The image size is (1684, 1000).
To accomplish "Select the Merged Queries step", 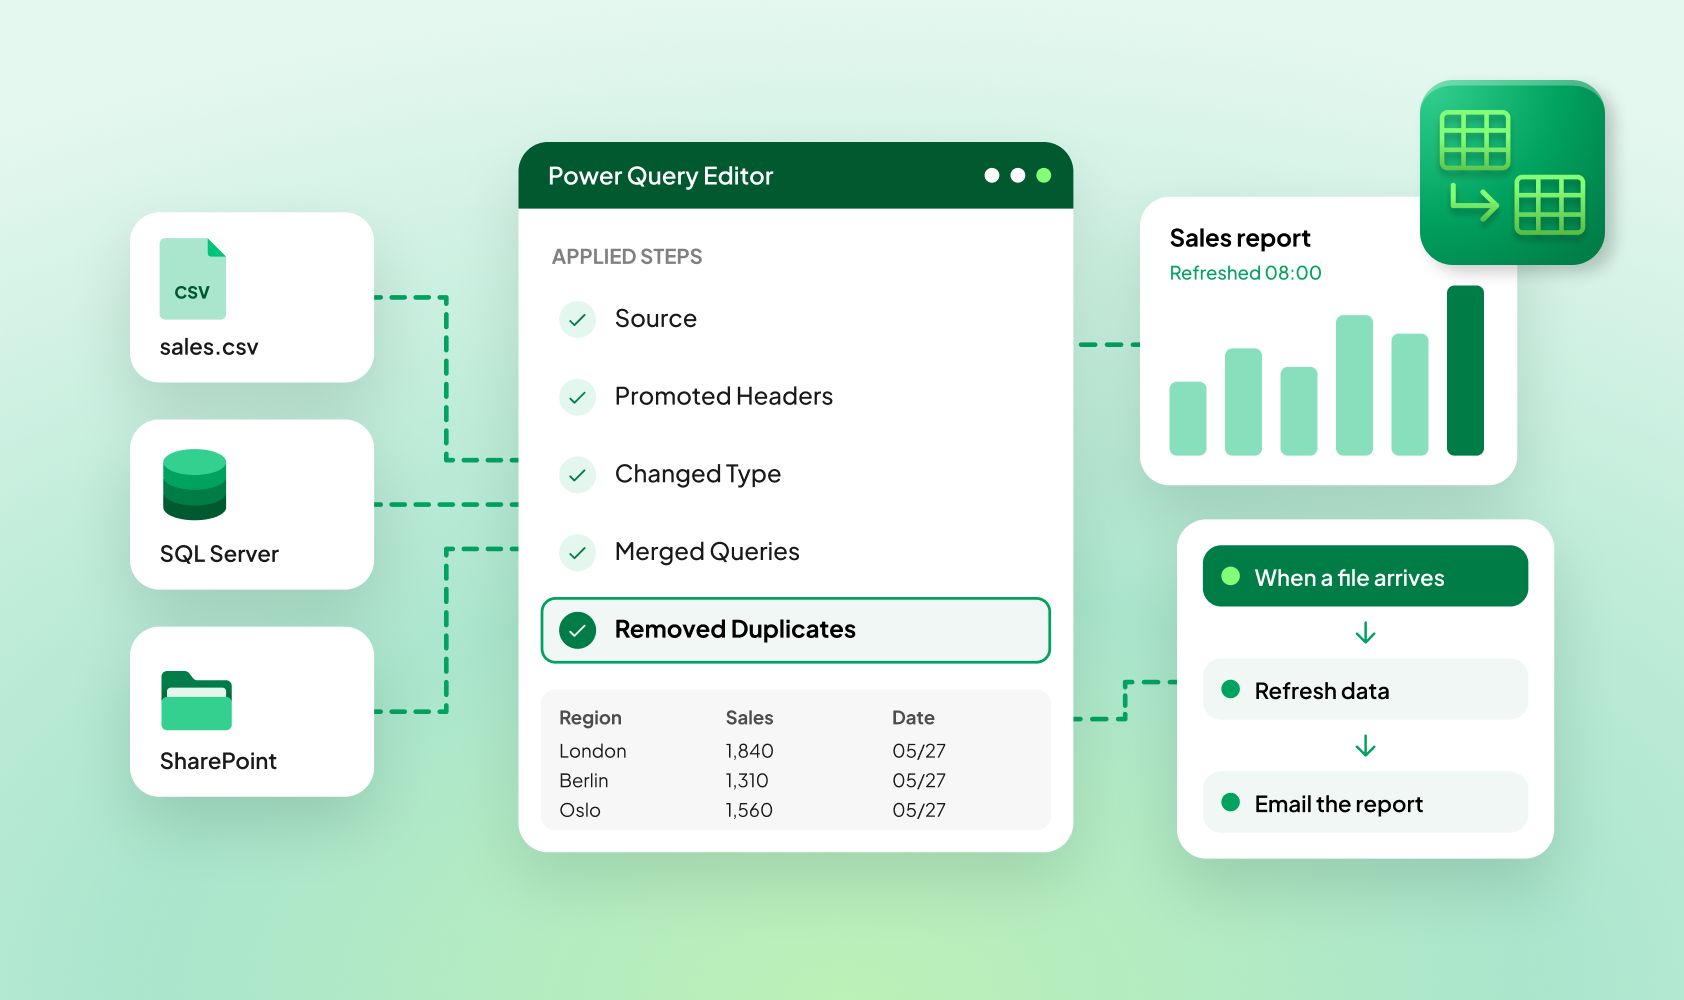I will [795, 552].
